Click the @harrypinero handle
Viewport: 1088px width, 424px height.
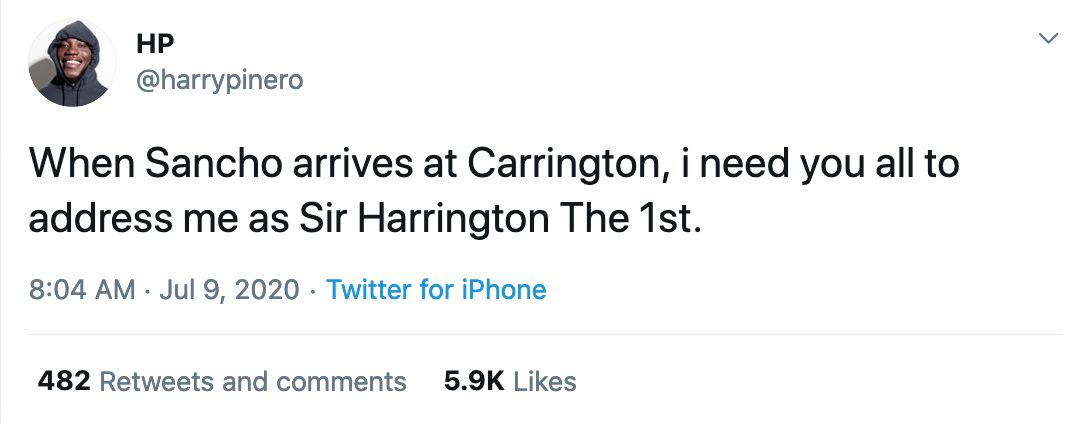217,81
